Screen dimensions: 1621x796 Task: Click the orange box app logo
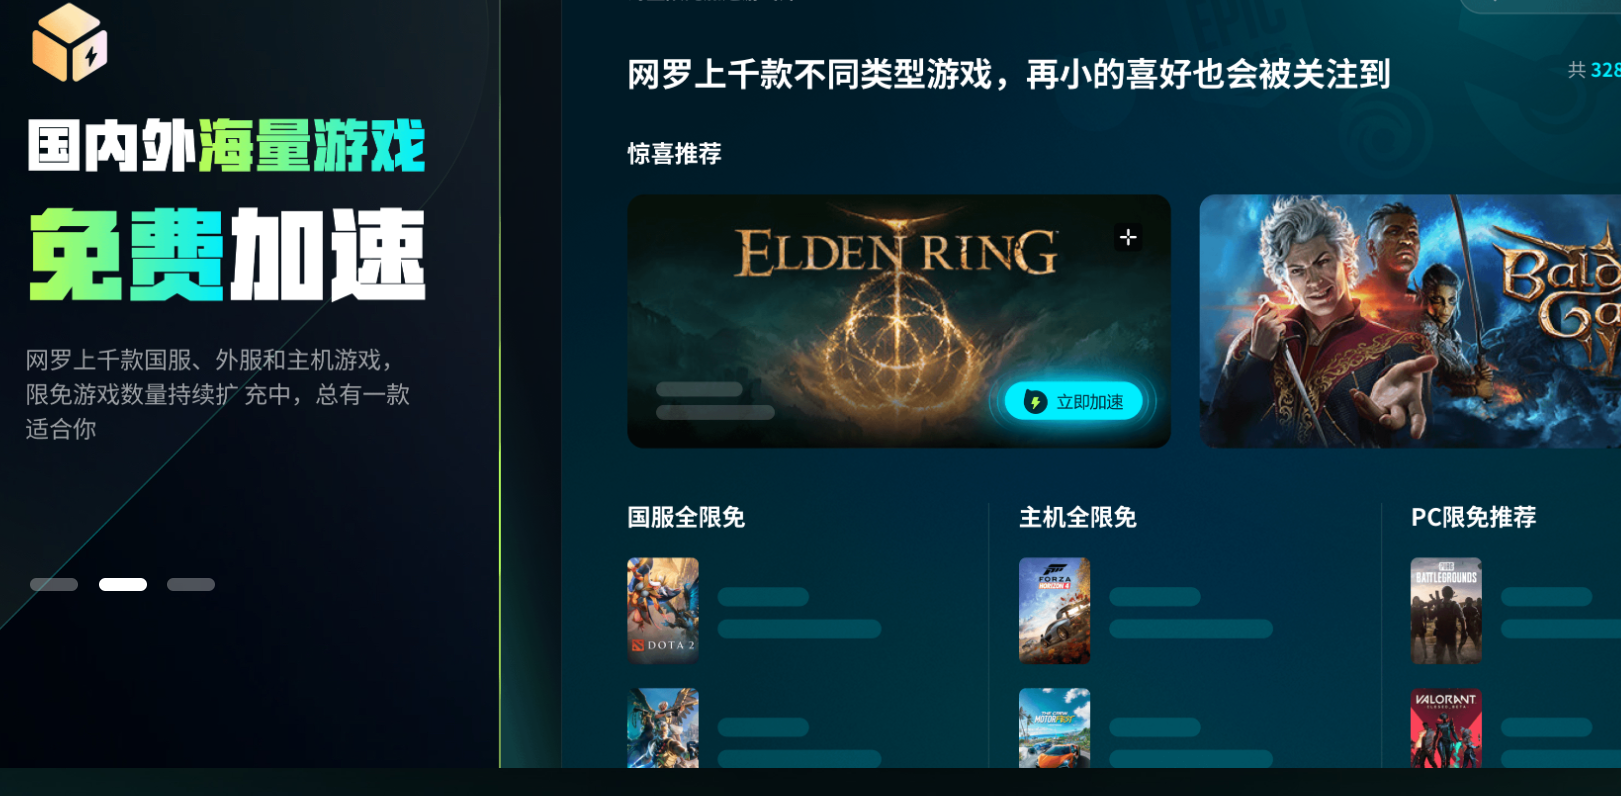[x=70, y=42]
